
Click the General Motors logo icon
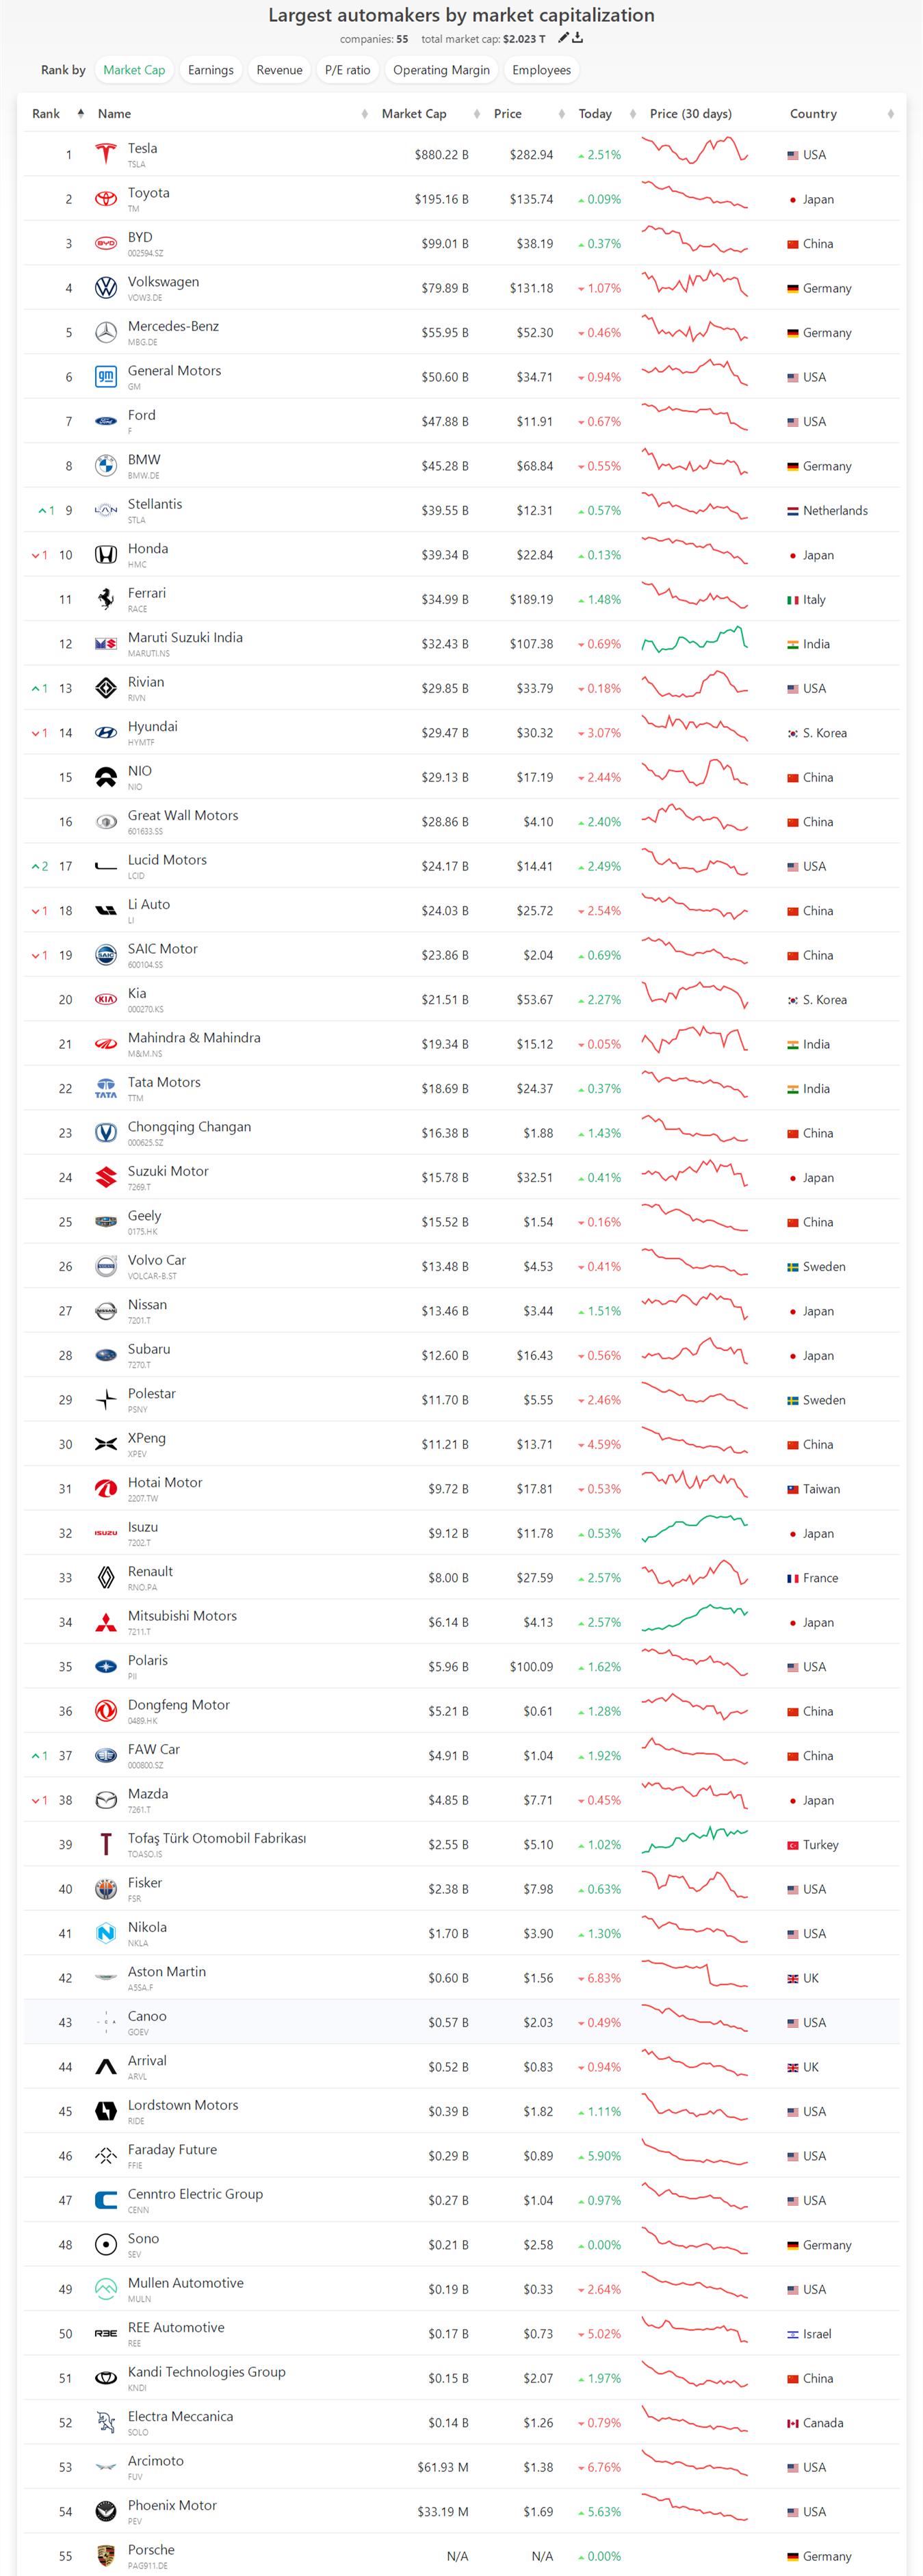[105, 377]
